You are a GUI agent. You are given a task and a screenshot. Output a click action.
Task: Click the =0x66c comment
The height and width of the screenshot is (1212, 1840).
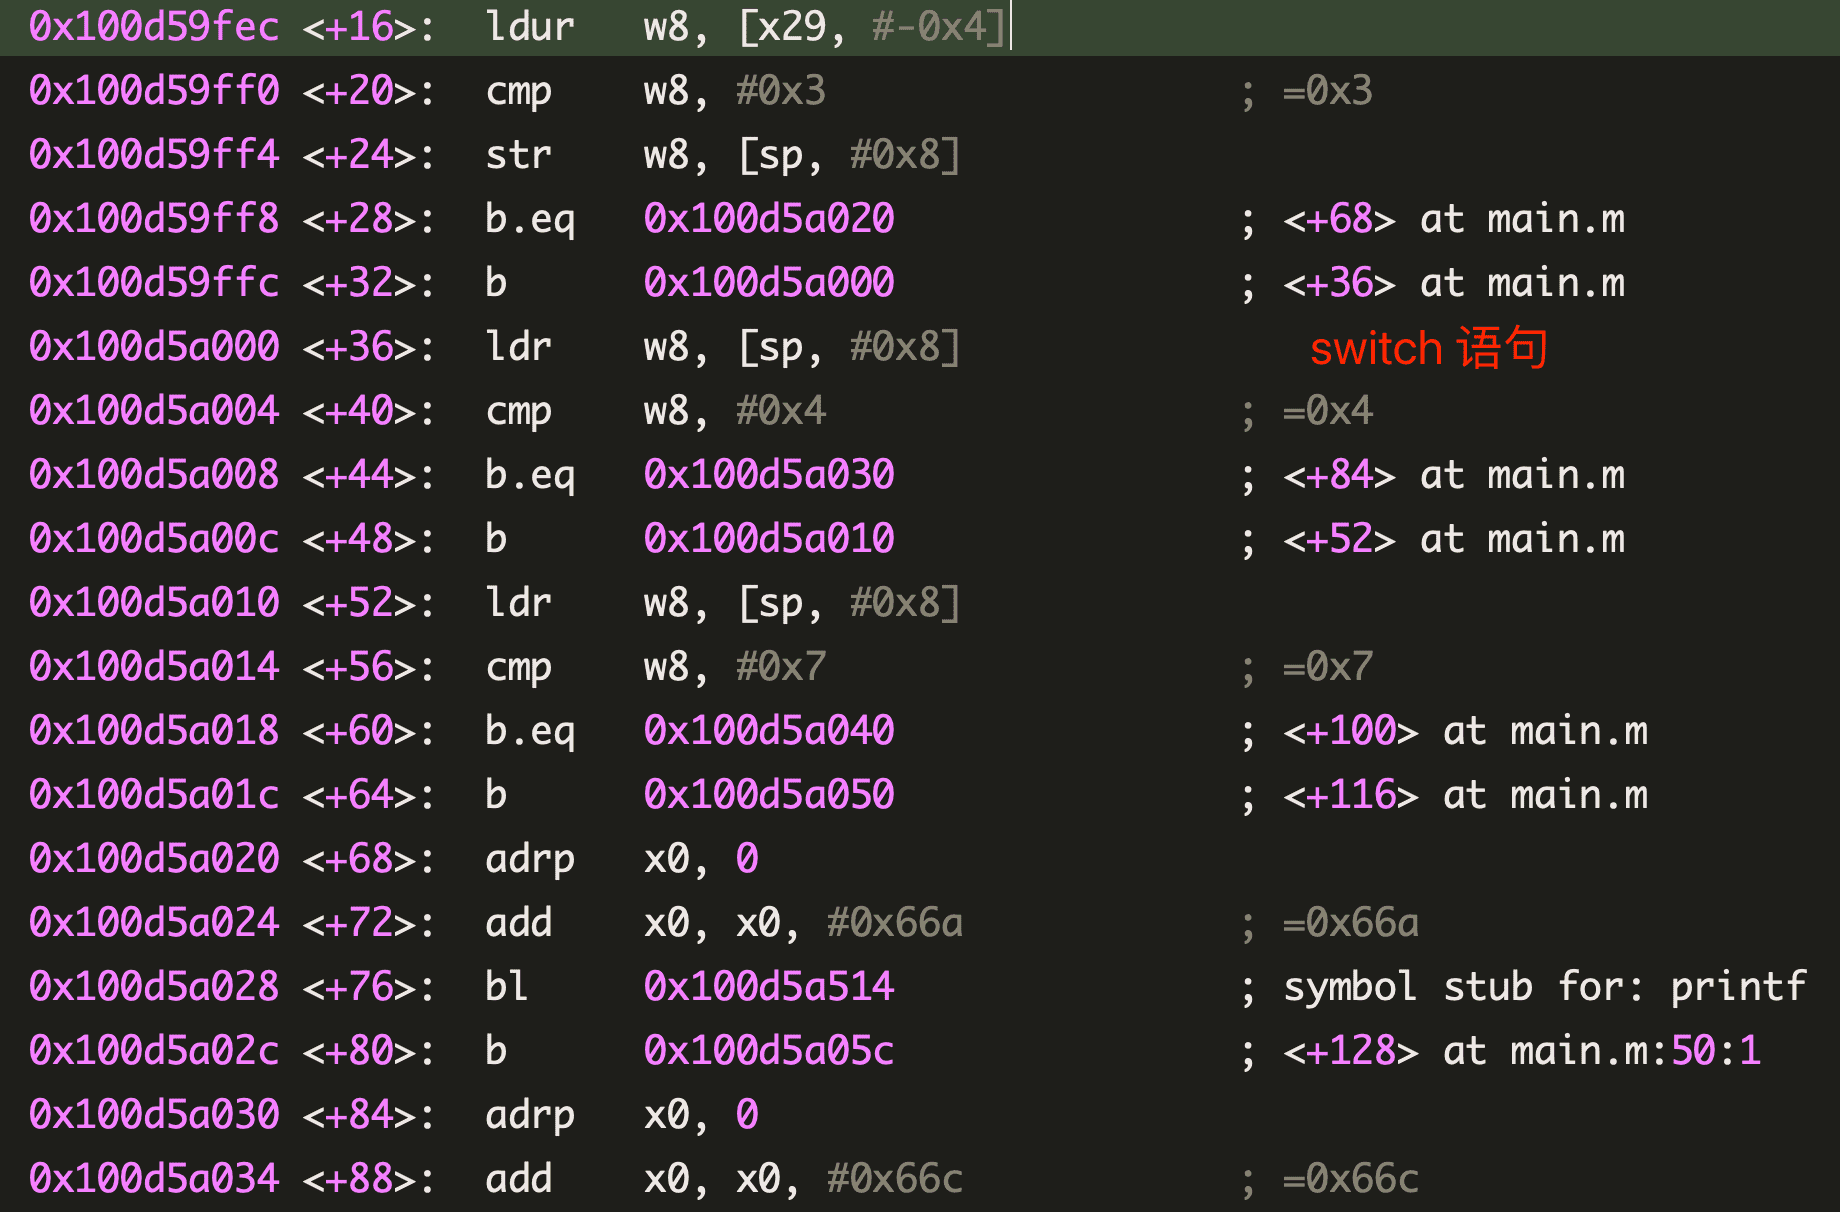coord(1351,1179)
